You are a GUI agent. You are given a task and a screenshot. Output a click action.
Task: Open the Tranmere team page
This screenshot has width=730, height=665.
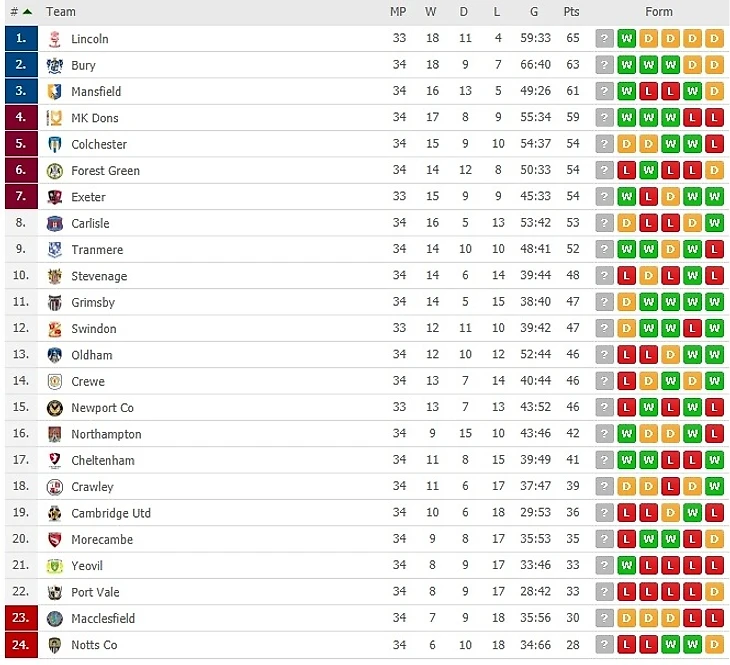[97, 250]
